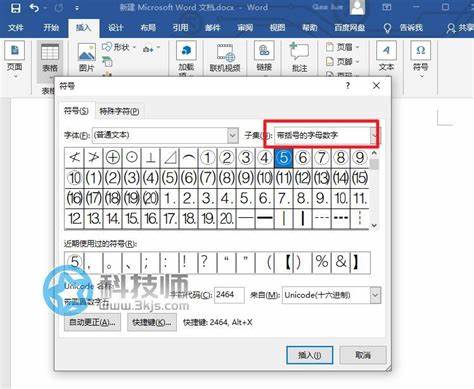Image resolution: width=474 pixels, height=389 pixels.
Task: Insert 联机视频 online video
Action: [x=225, y=58]
